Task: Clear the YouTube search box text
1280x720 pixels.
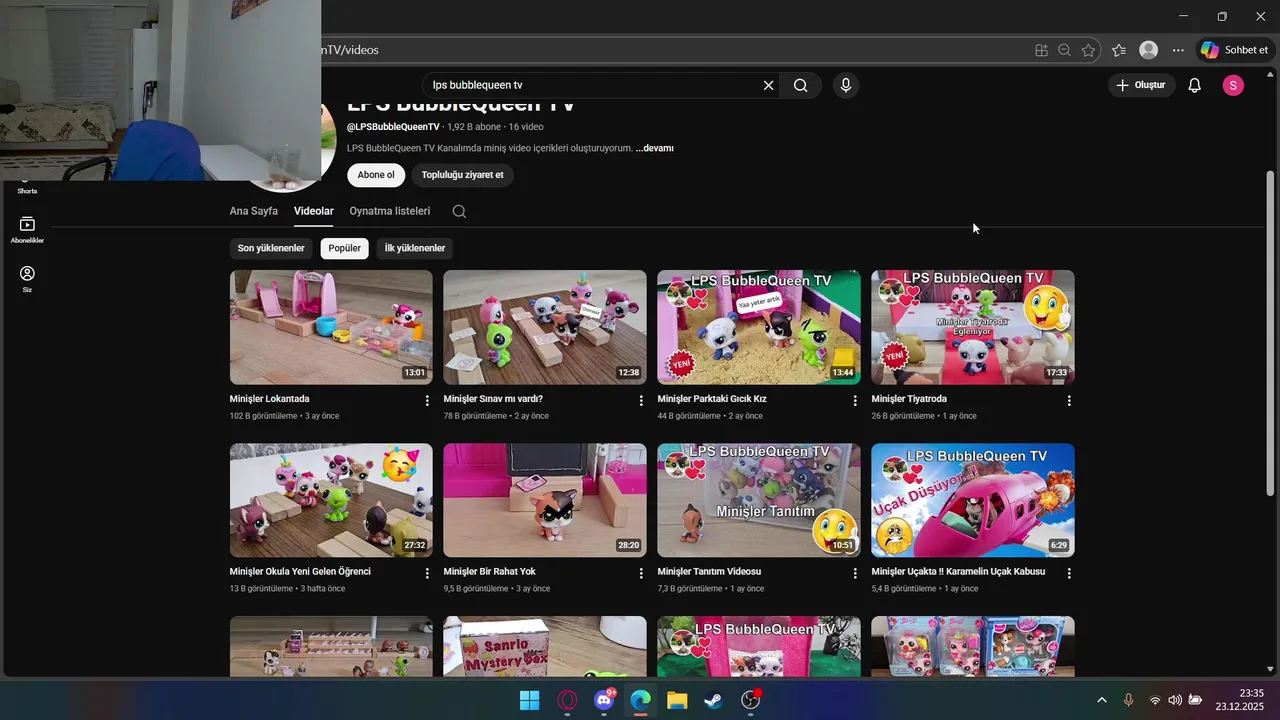Action: [x=768, y=86]
